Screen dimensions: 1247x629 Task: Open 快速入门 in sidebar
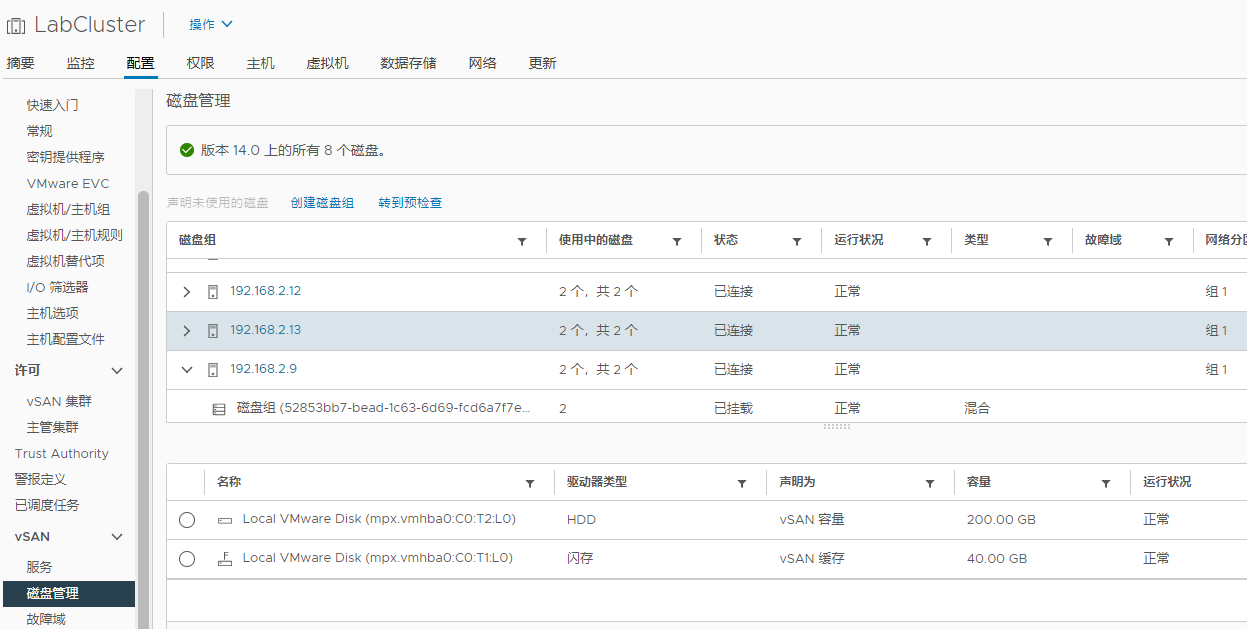coord(53,105)
